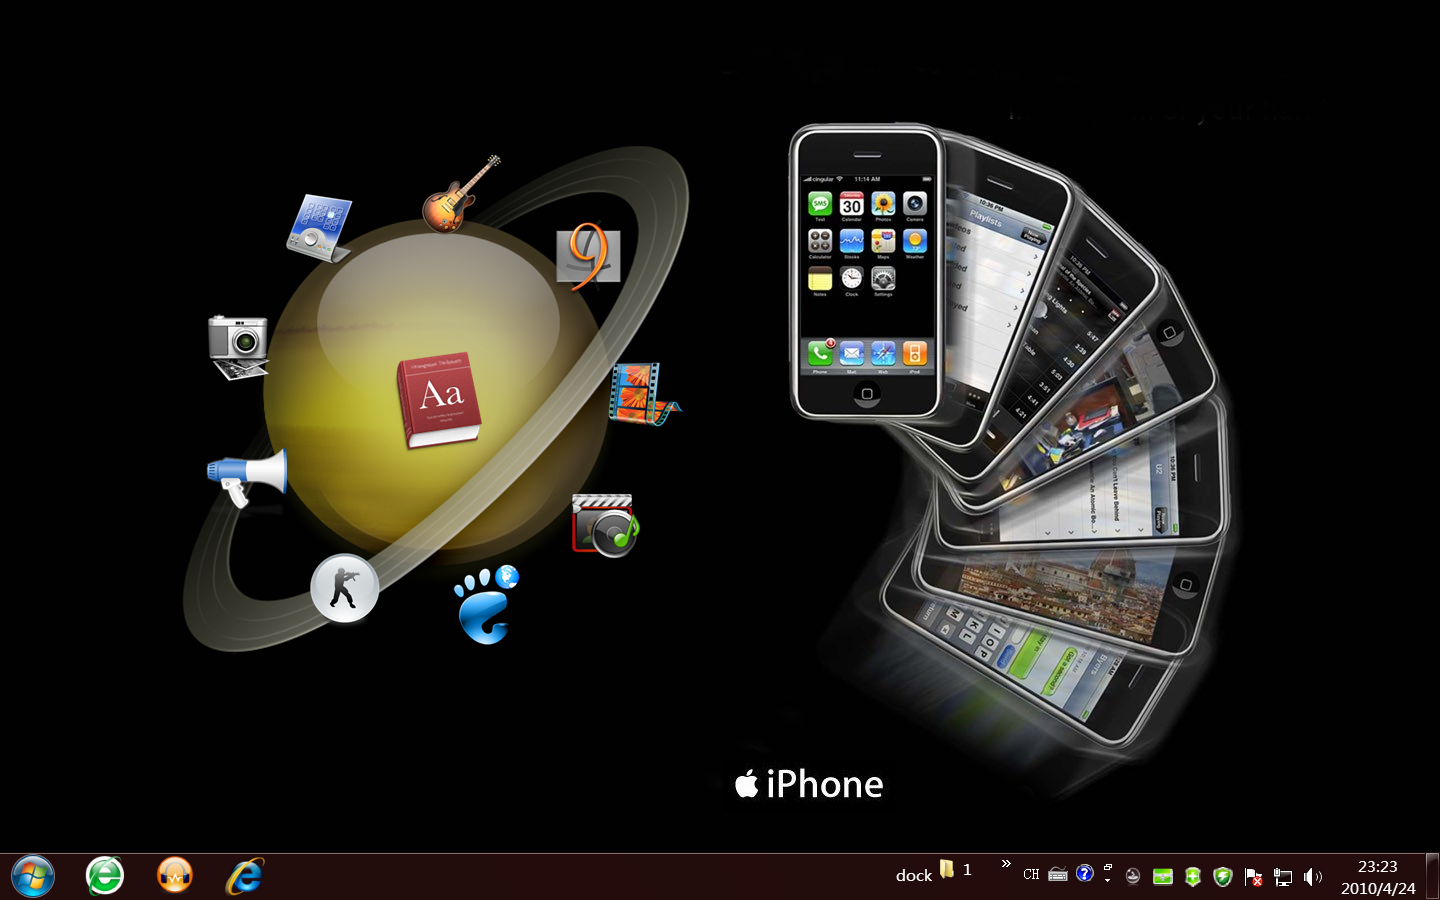Launch the orange number 9 icon
1440x900 pixels.
pyautogui.click(x=588, y=256)
